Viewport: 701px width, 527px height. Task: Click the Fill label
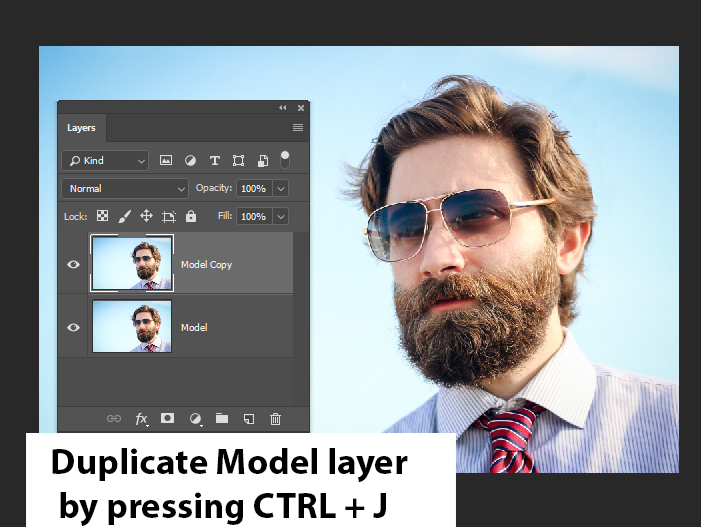[x=225, y=216]
